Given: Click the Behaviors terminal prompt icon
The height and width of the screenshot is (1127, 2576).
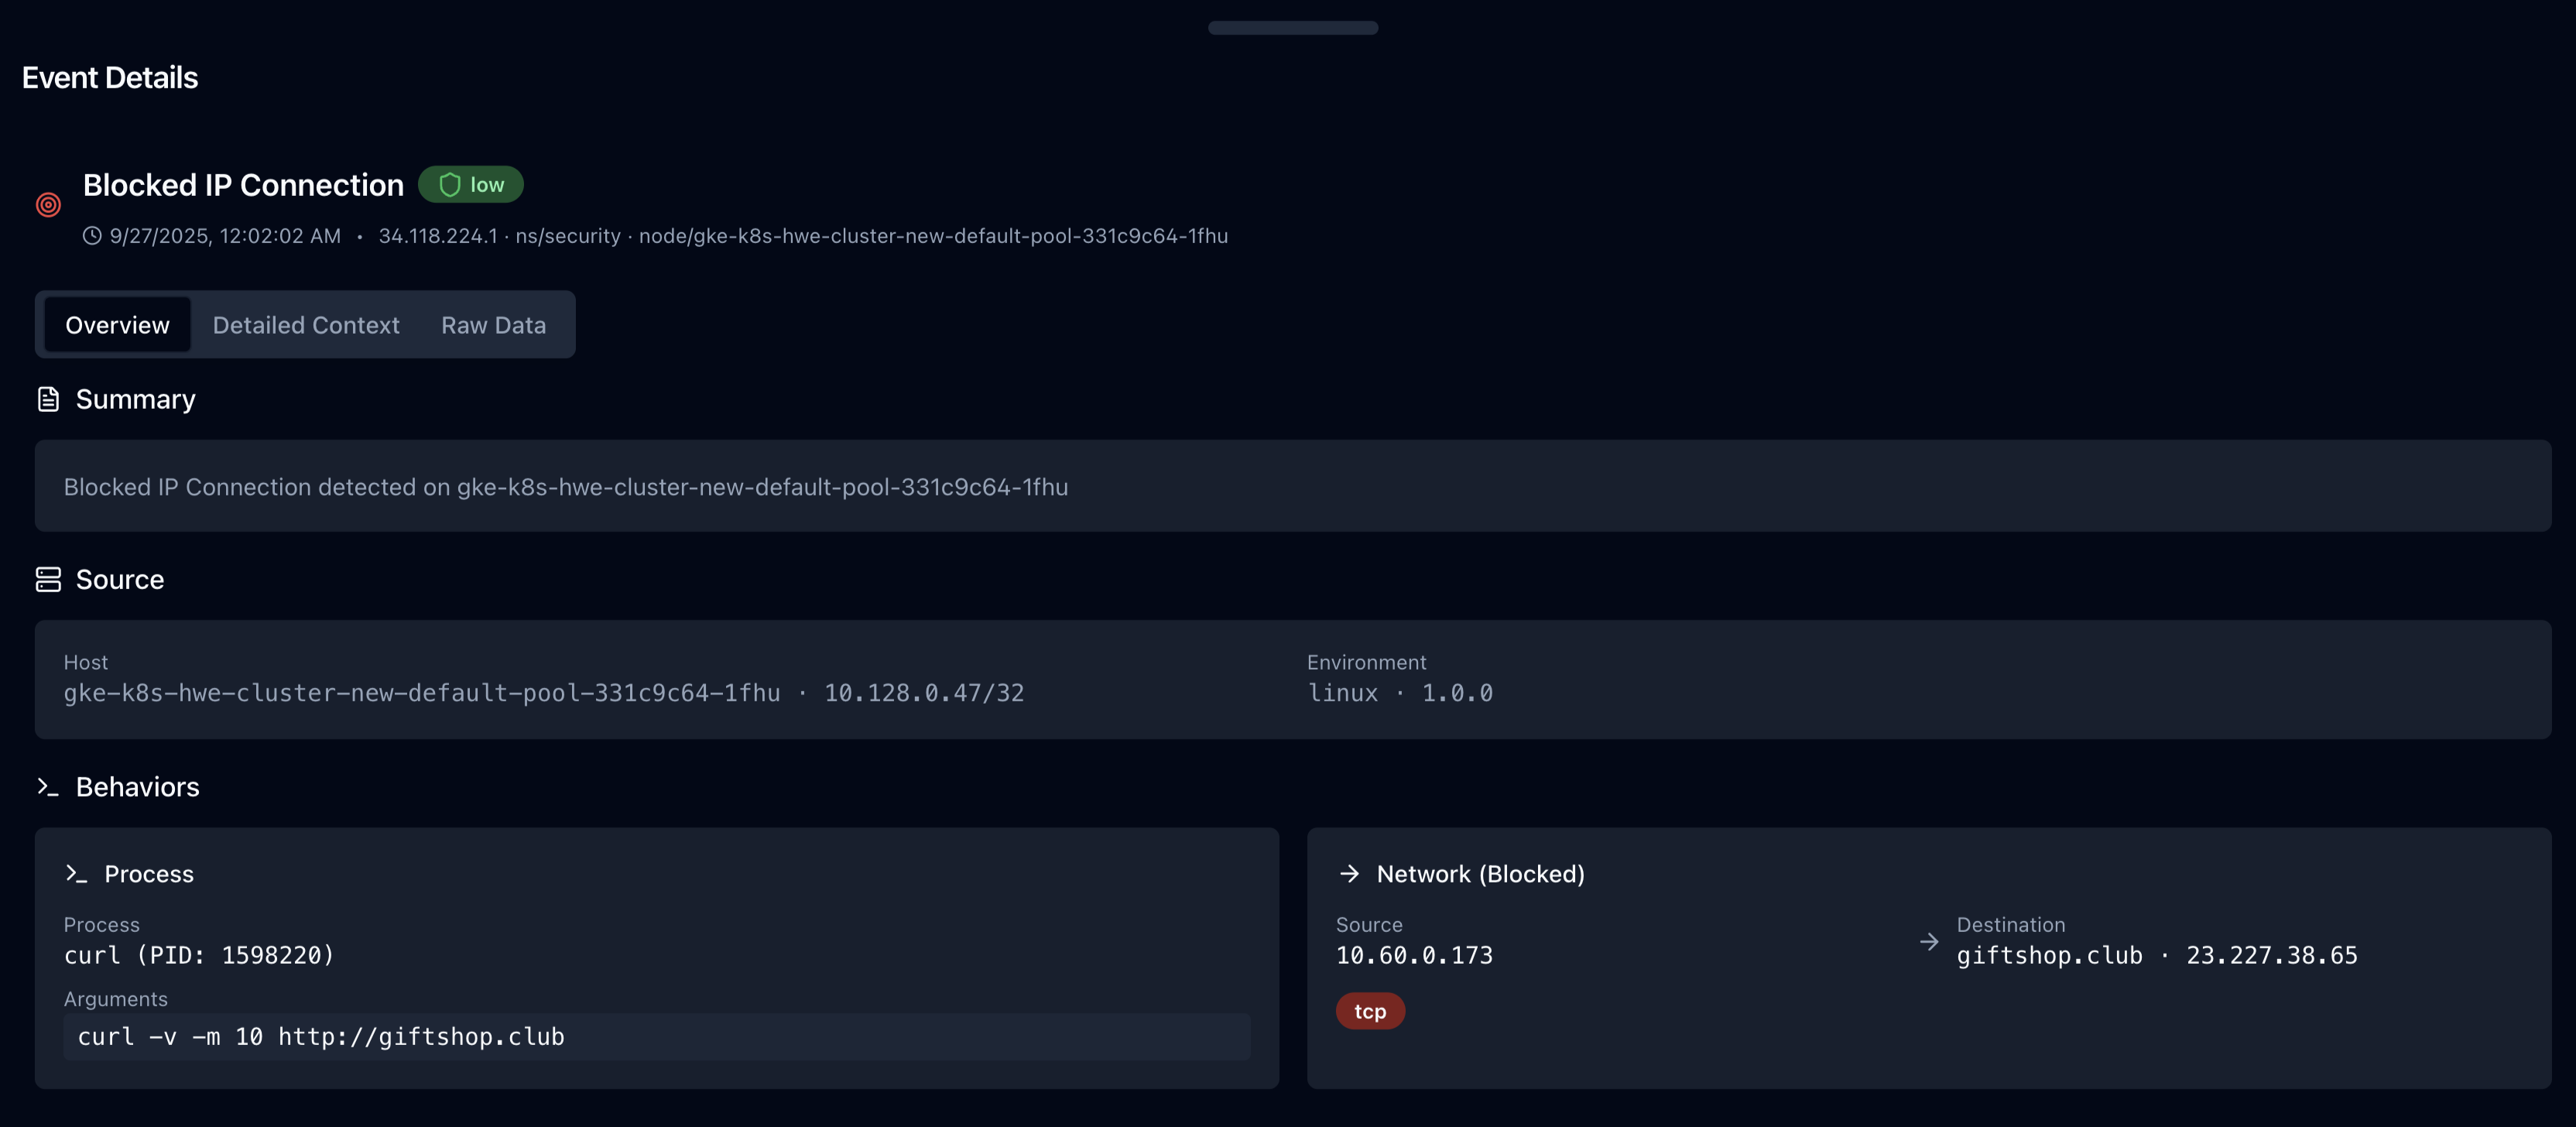Looking at the screenshot, I should click(48, 787).
